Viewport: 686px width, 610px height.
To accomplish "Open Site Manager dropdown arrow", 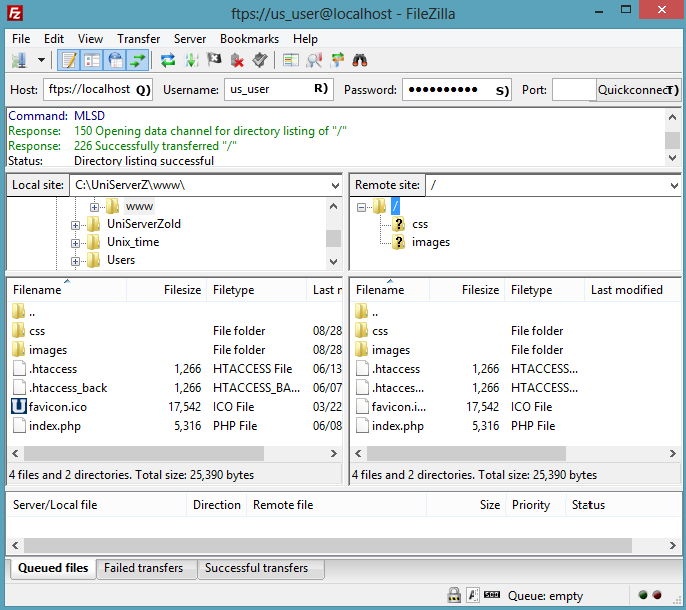I will pos(41,60).
